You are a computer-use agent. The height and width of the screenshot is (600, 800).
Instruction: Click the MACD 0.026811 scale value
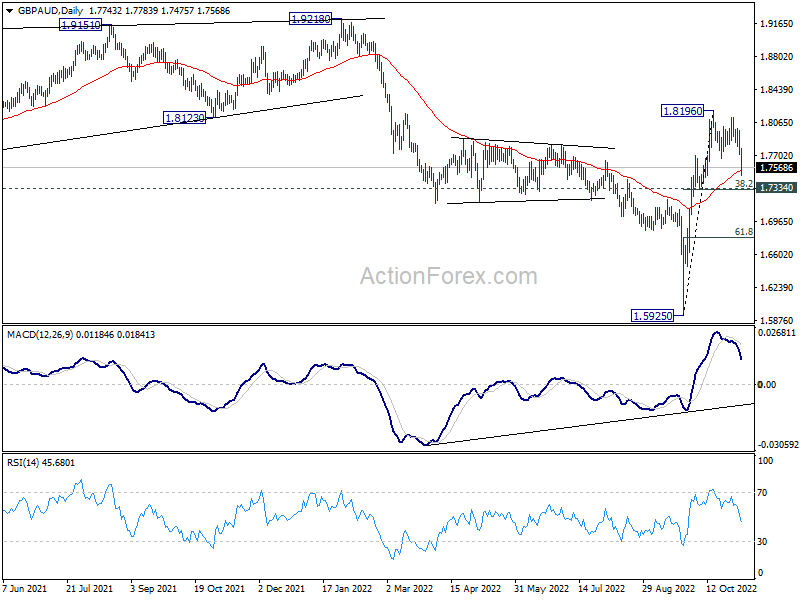[777, 333]
